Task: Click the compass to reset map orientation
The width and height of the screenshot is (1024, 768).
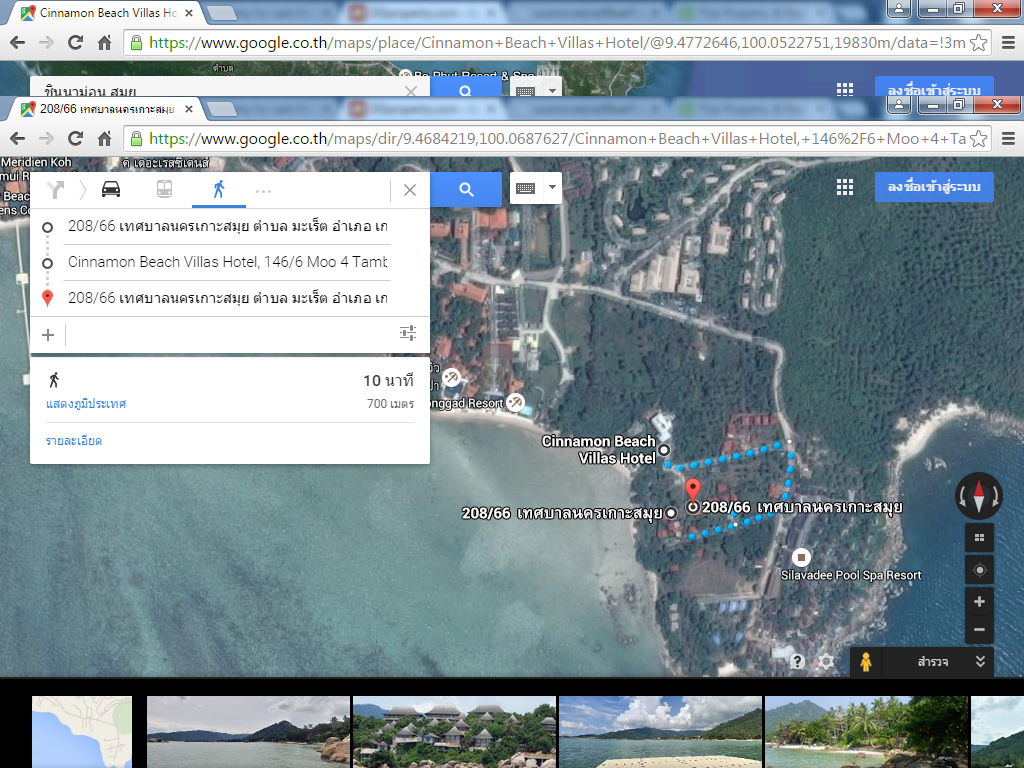Action: pos(978,496)
